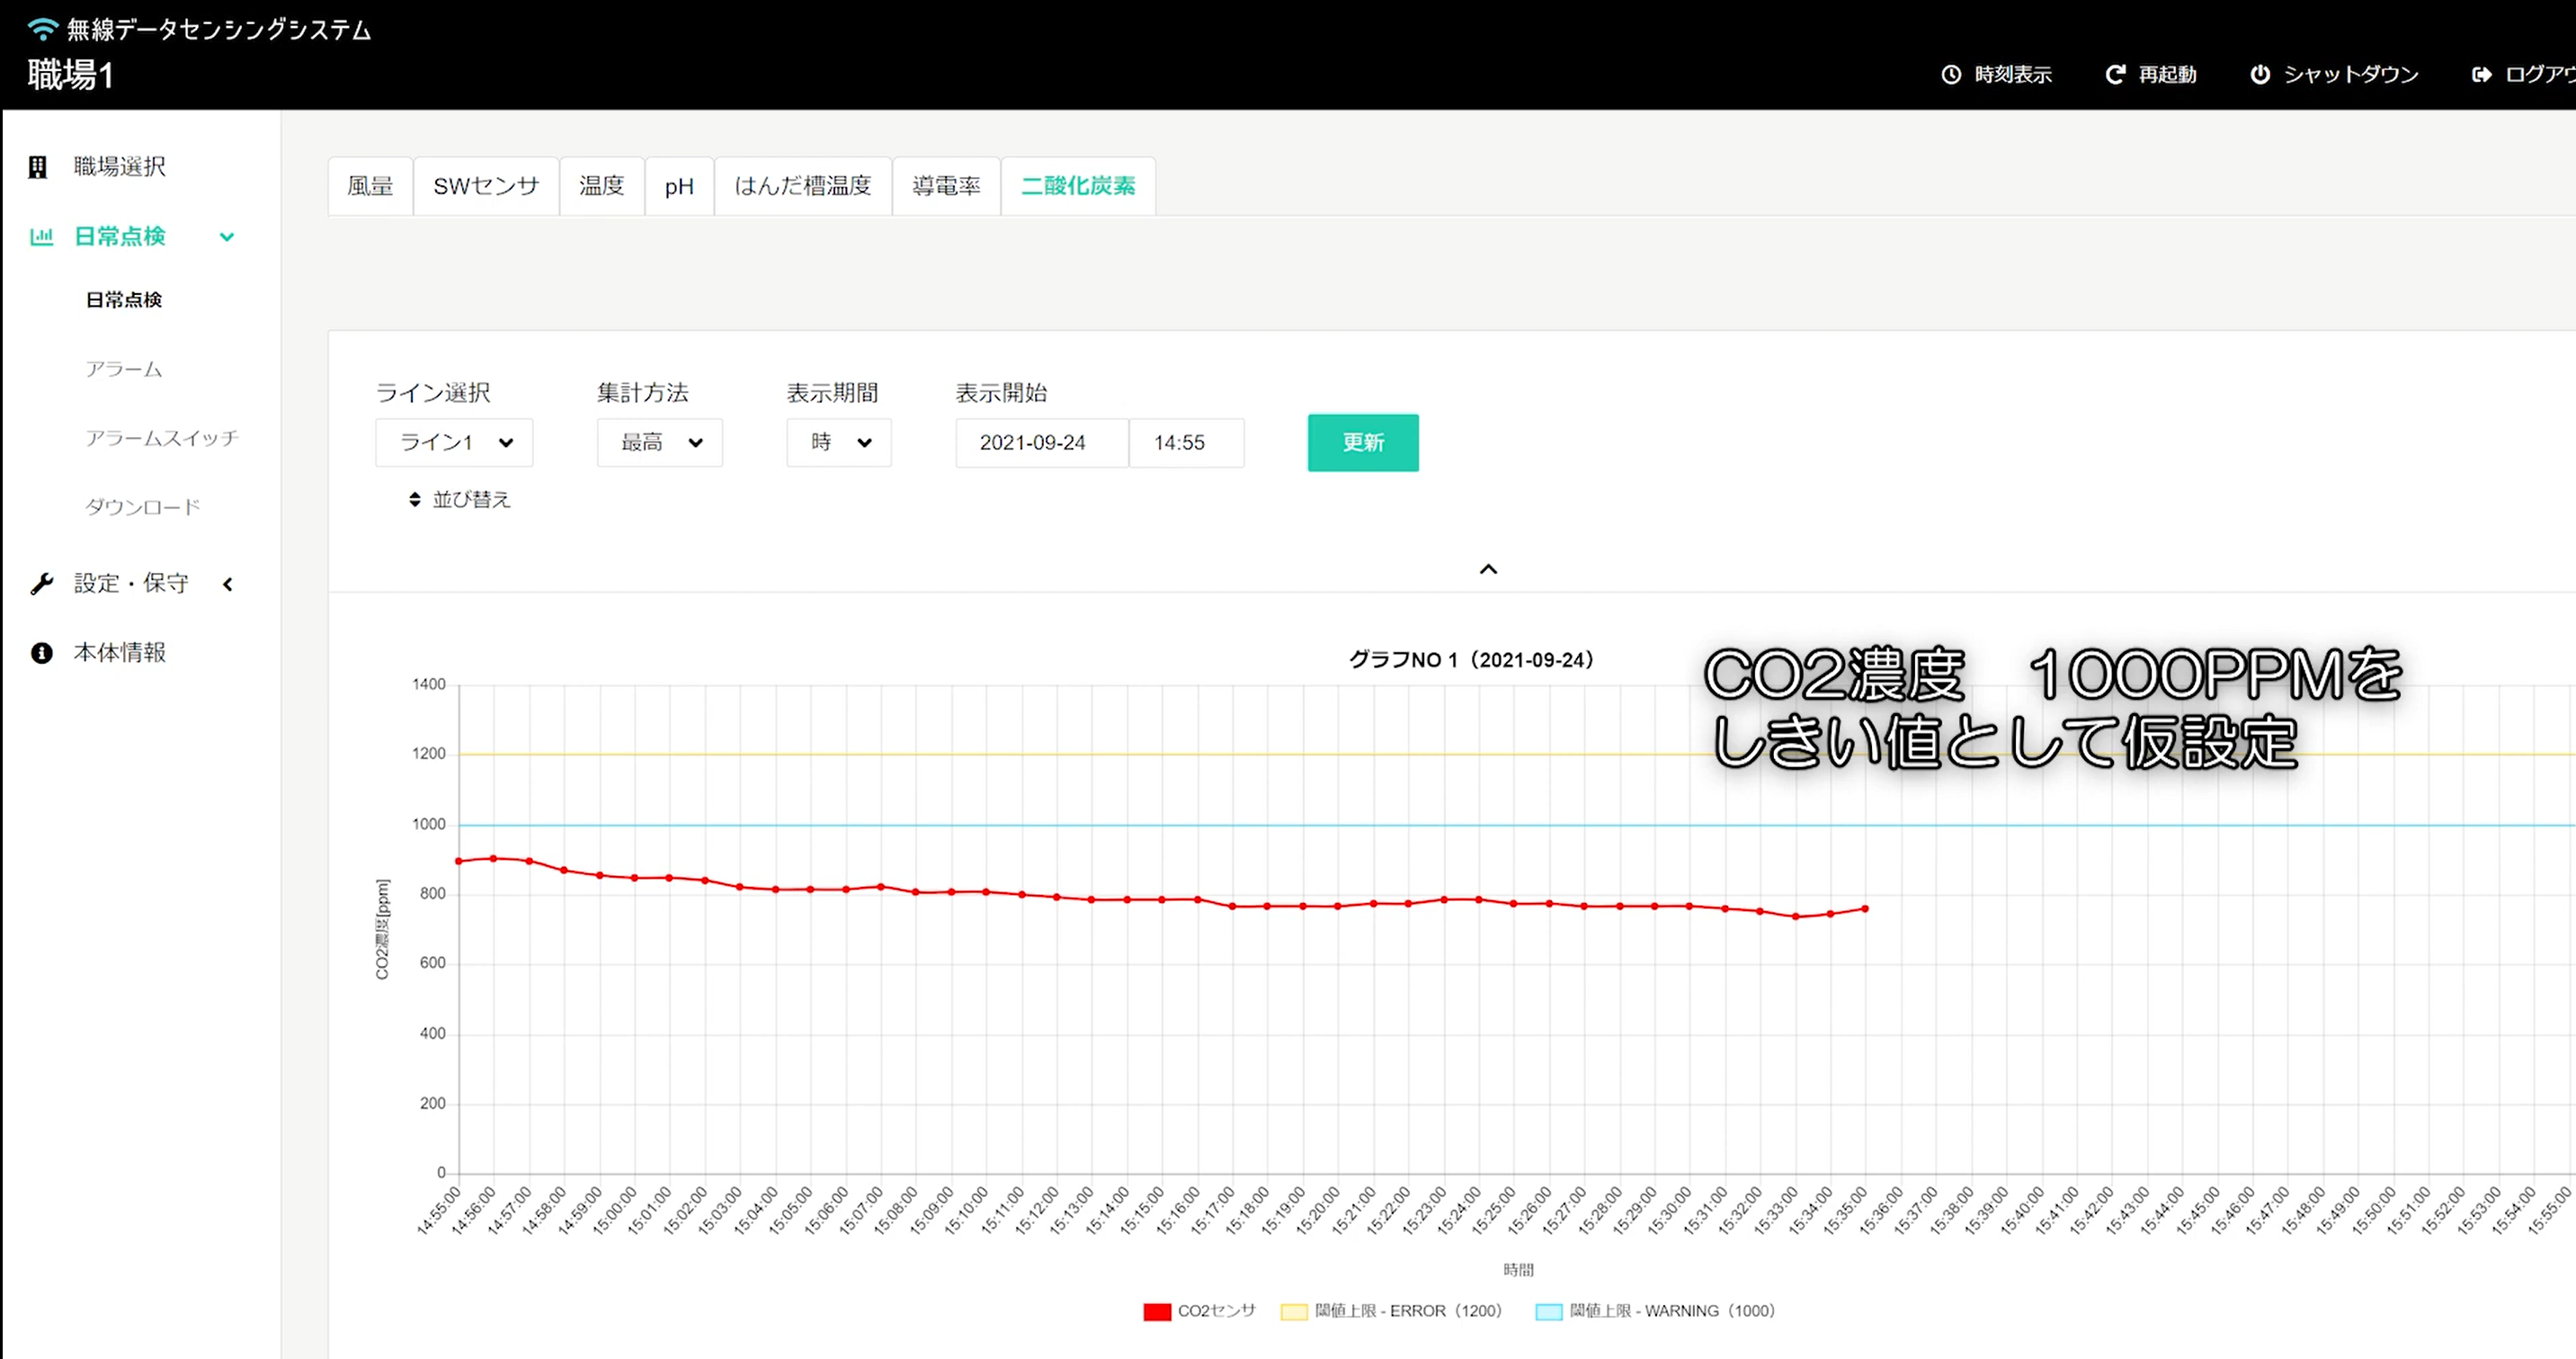The image size is (2576, 1359).
Task: Open the 表示期間 dropdown showing 時
Action: (x=839, y=442)
